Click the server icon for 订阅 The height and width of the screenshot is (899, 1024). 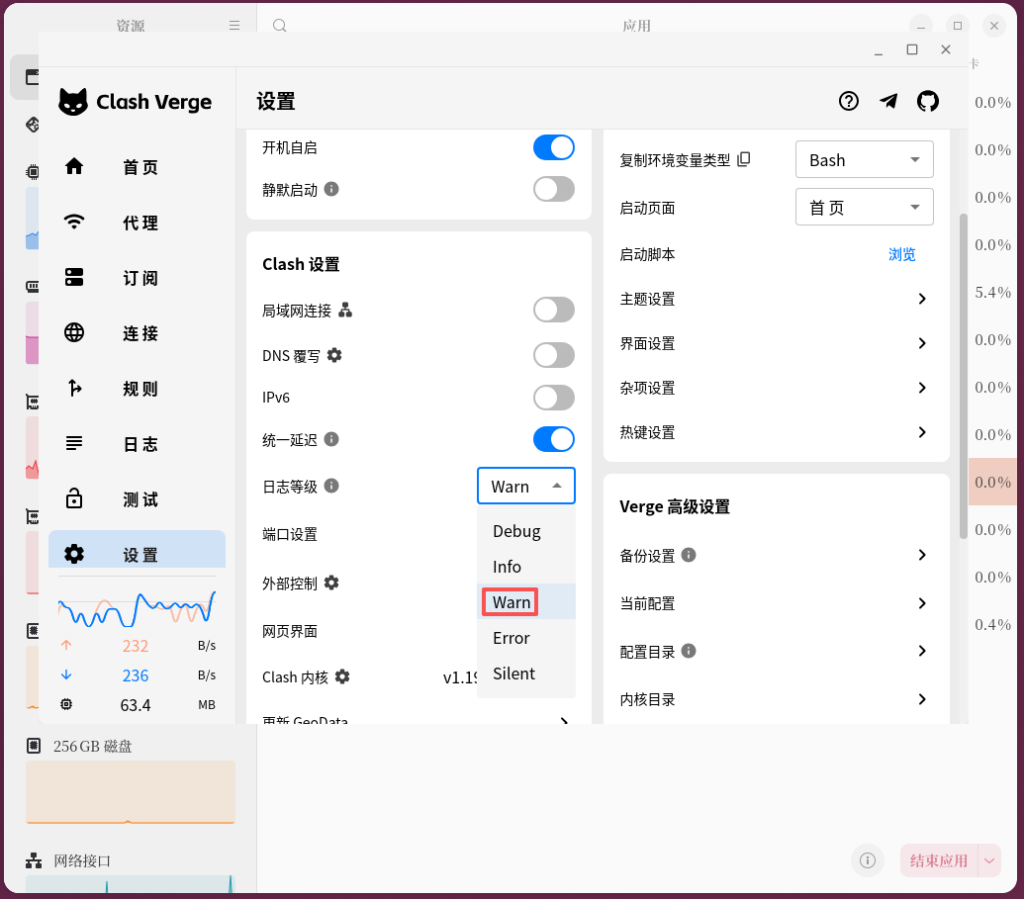(74, 277)
